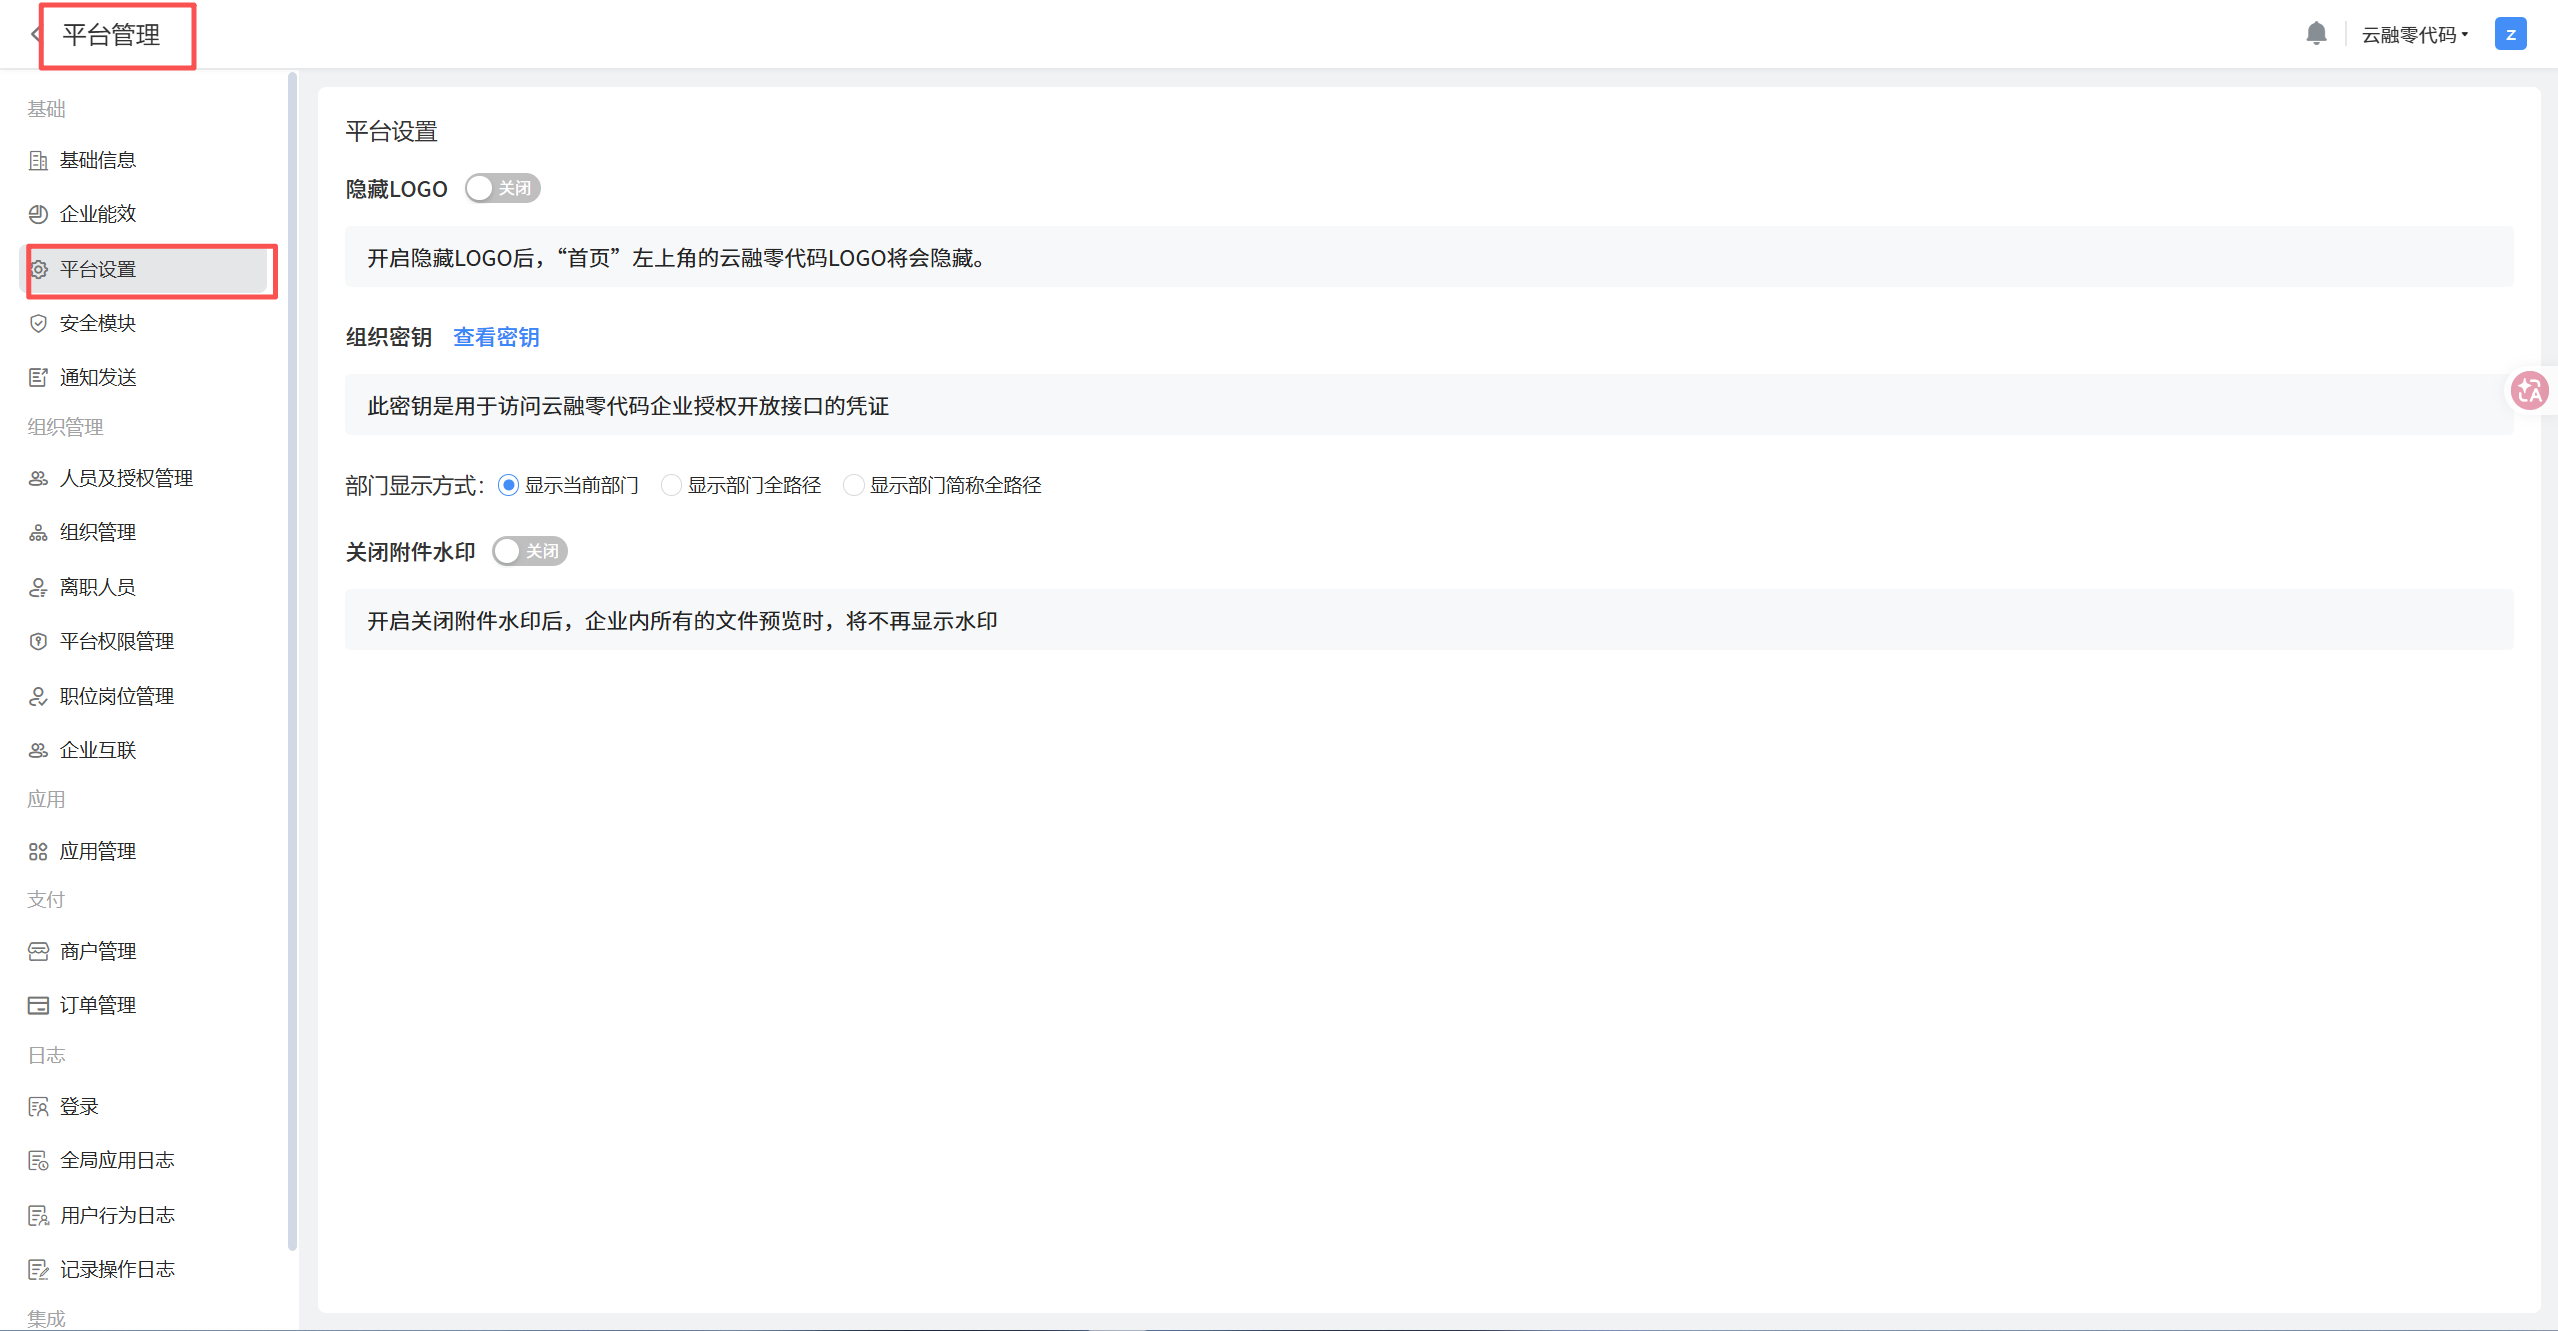The height and width of the screenshot is (1331, 2558).
Task: Click the 安全模块 shield icon
Action: pyautogui.click(x=38, y=323)
